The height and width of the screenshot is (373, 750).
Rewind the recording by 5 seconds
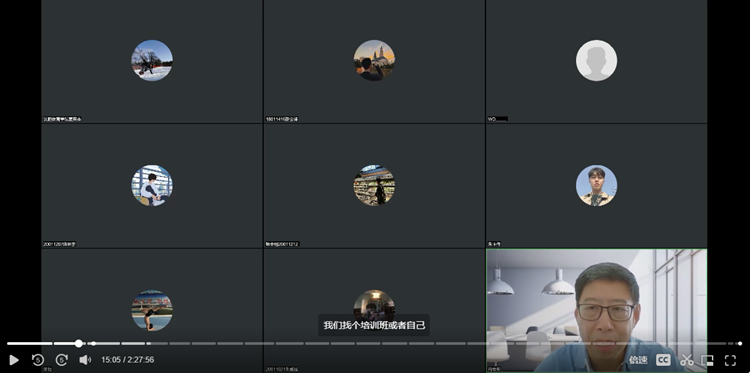point(38,360)
